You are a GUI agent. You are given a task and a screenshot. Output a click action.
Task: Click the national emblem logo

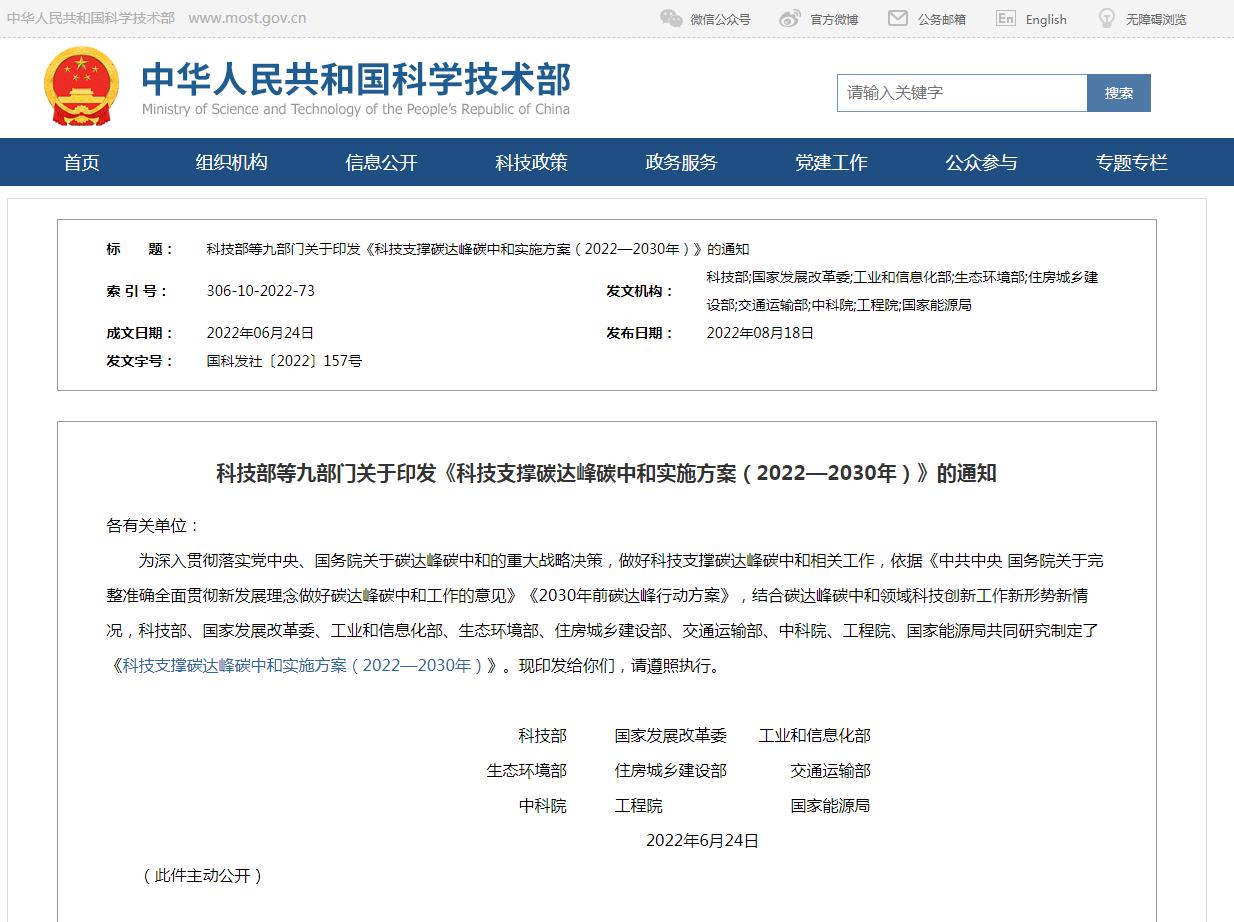[x=81, y=85]
